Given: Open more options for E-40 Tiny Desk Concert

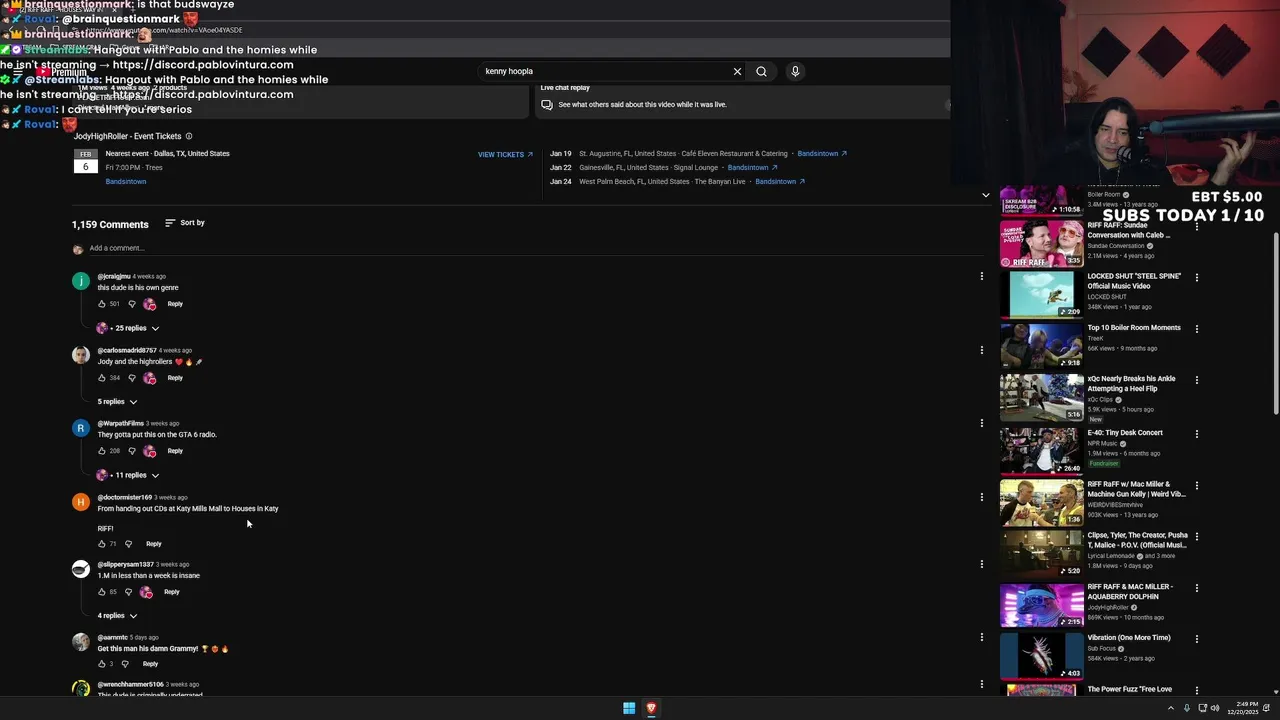Looking at the screenshot, I should [1197, 434].
